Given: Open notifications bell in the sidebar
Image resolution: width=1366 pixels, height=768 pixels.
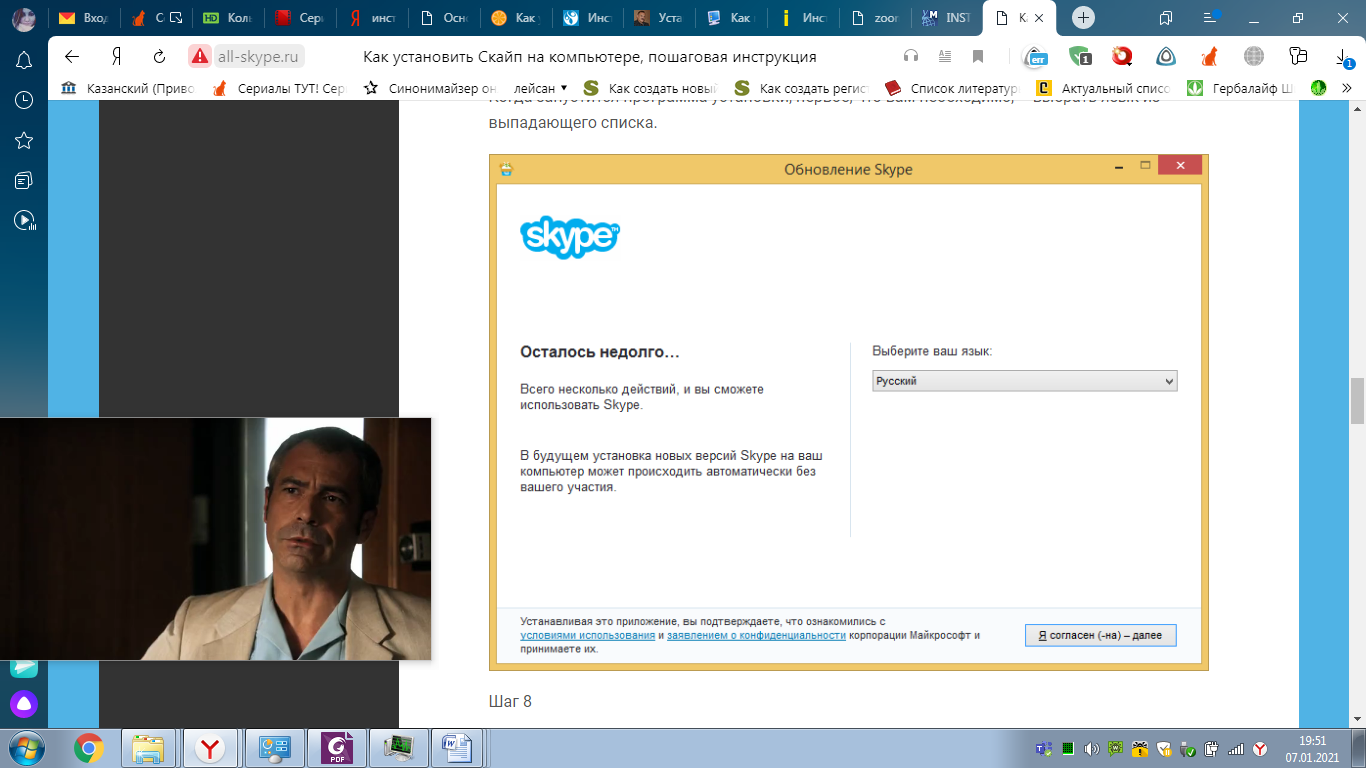Looking at the screenshot, I should point(24,60).
